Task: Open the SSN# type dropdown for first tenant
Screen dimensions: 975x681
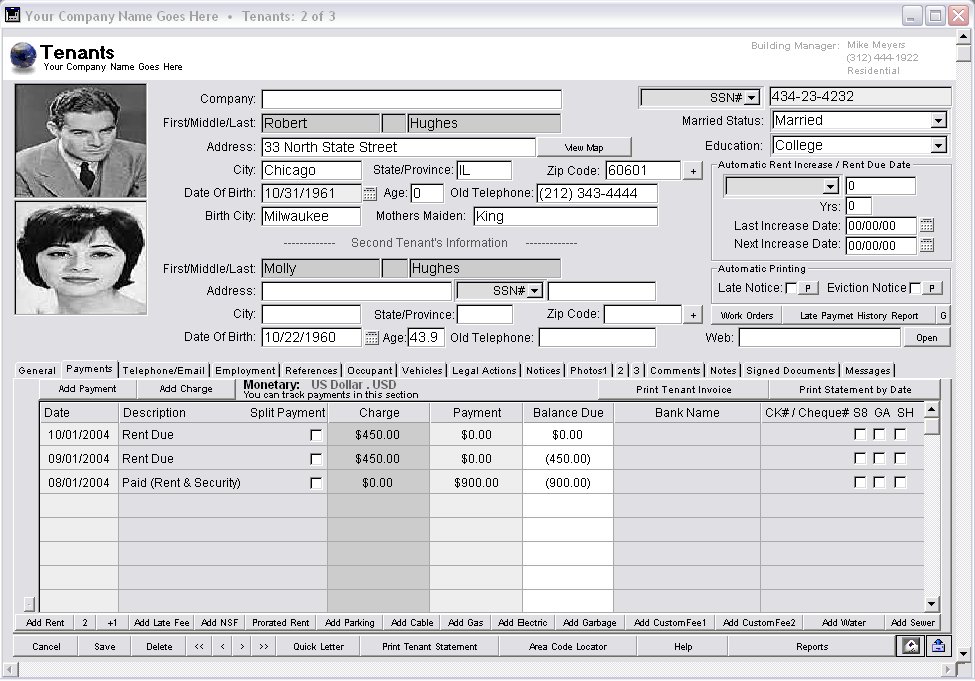Action: pos(752,98)
